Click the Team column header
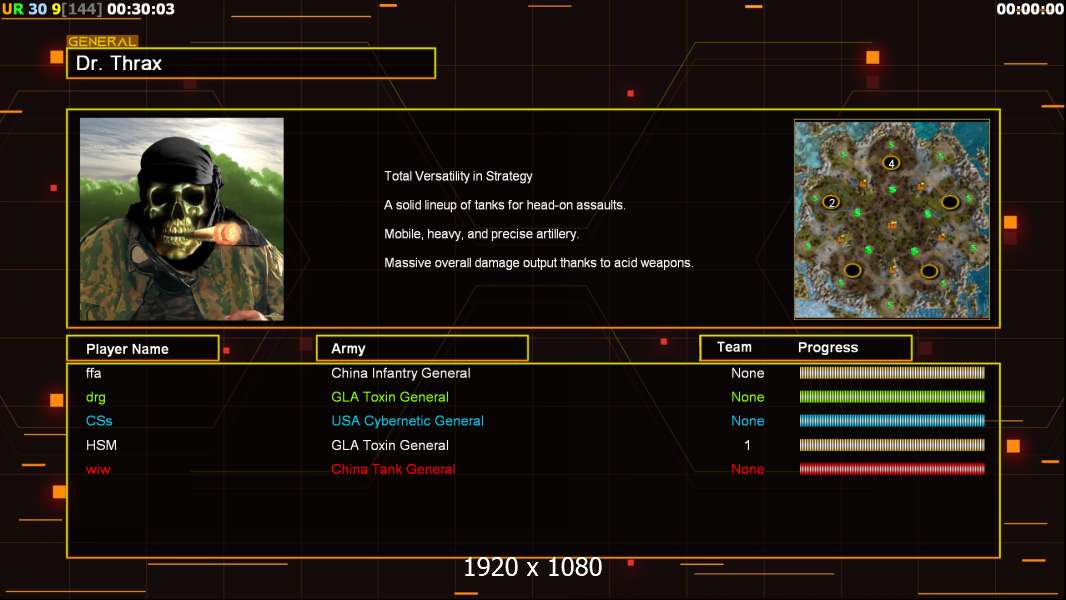The width and height of the screenshot is (1066, 600). [x=734, y=347]
